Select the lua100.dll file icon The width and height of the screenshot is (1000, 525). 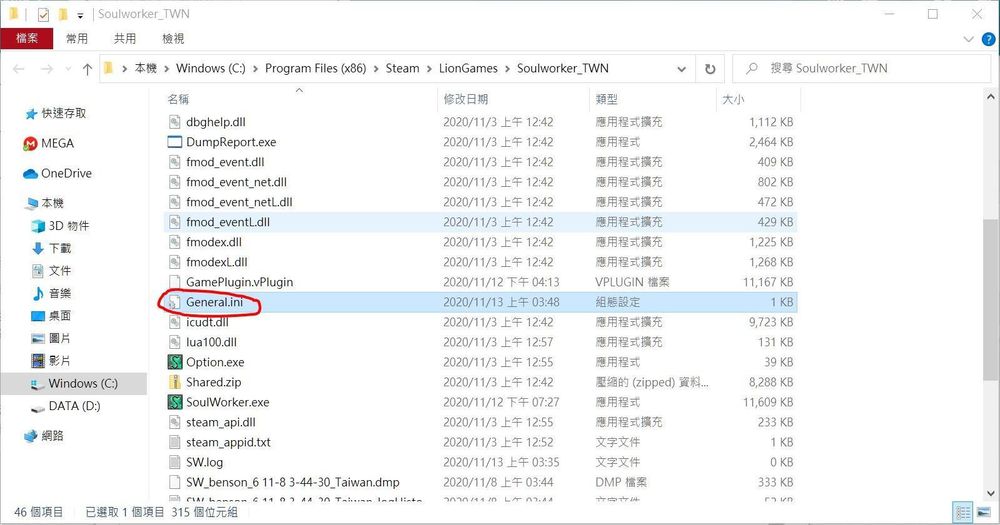pyautogui.click(x=174, y=342)
